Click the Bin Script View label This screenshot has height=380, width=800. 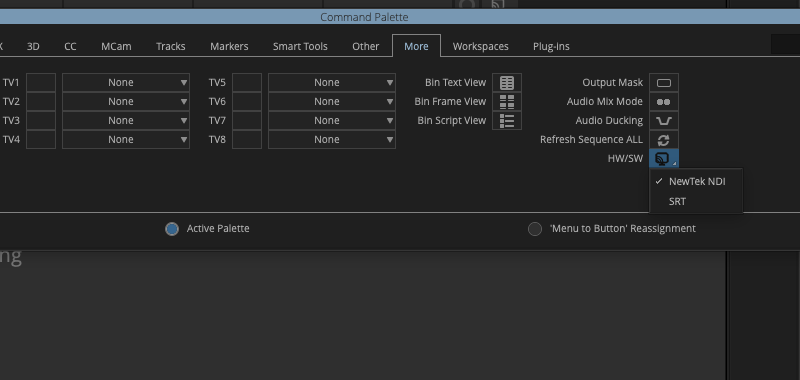tap(452, 121)
